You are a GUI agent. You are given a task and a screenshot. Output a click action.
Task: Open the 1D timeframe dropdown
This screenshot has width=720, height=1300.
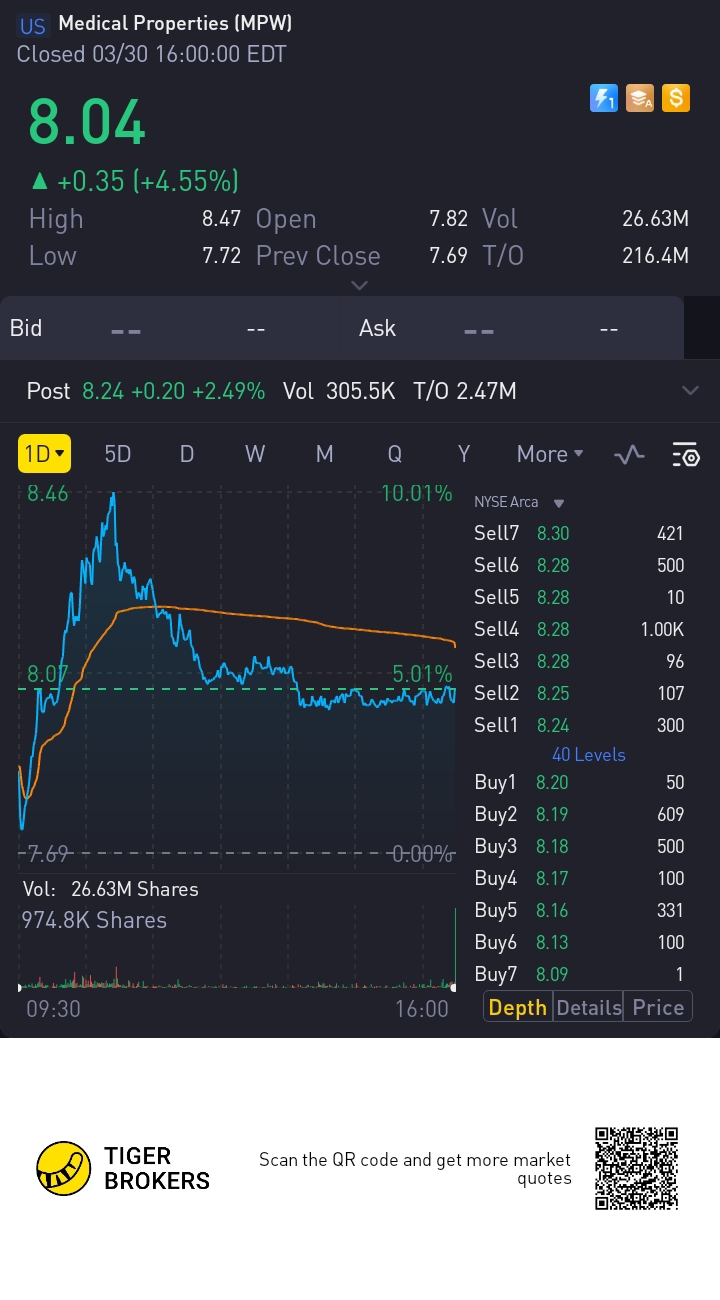click(x=44, y=454)
